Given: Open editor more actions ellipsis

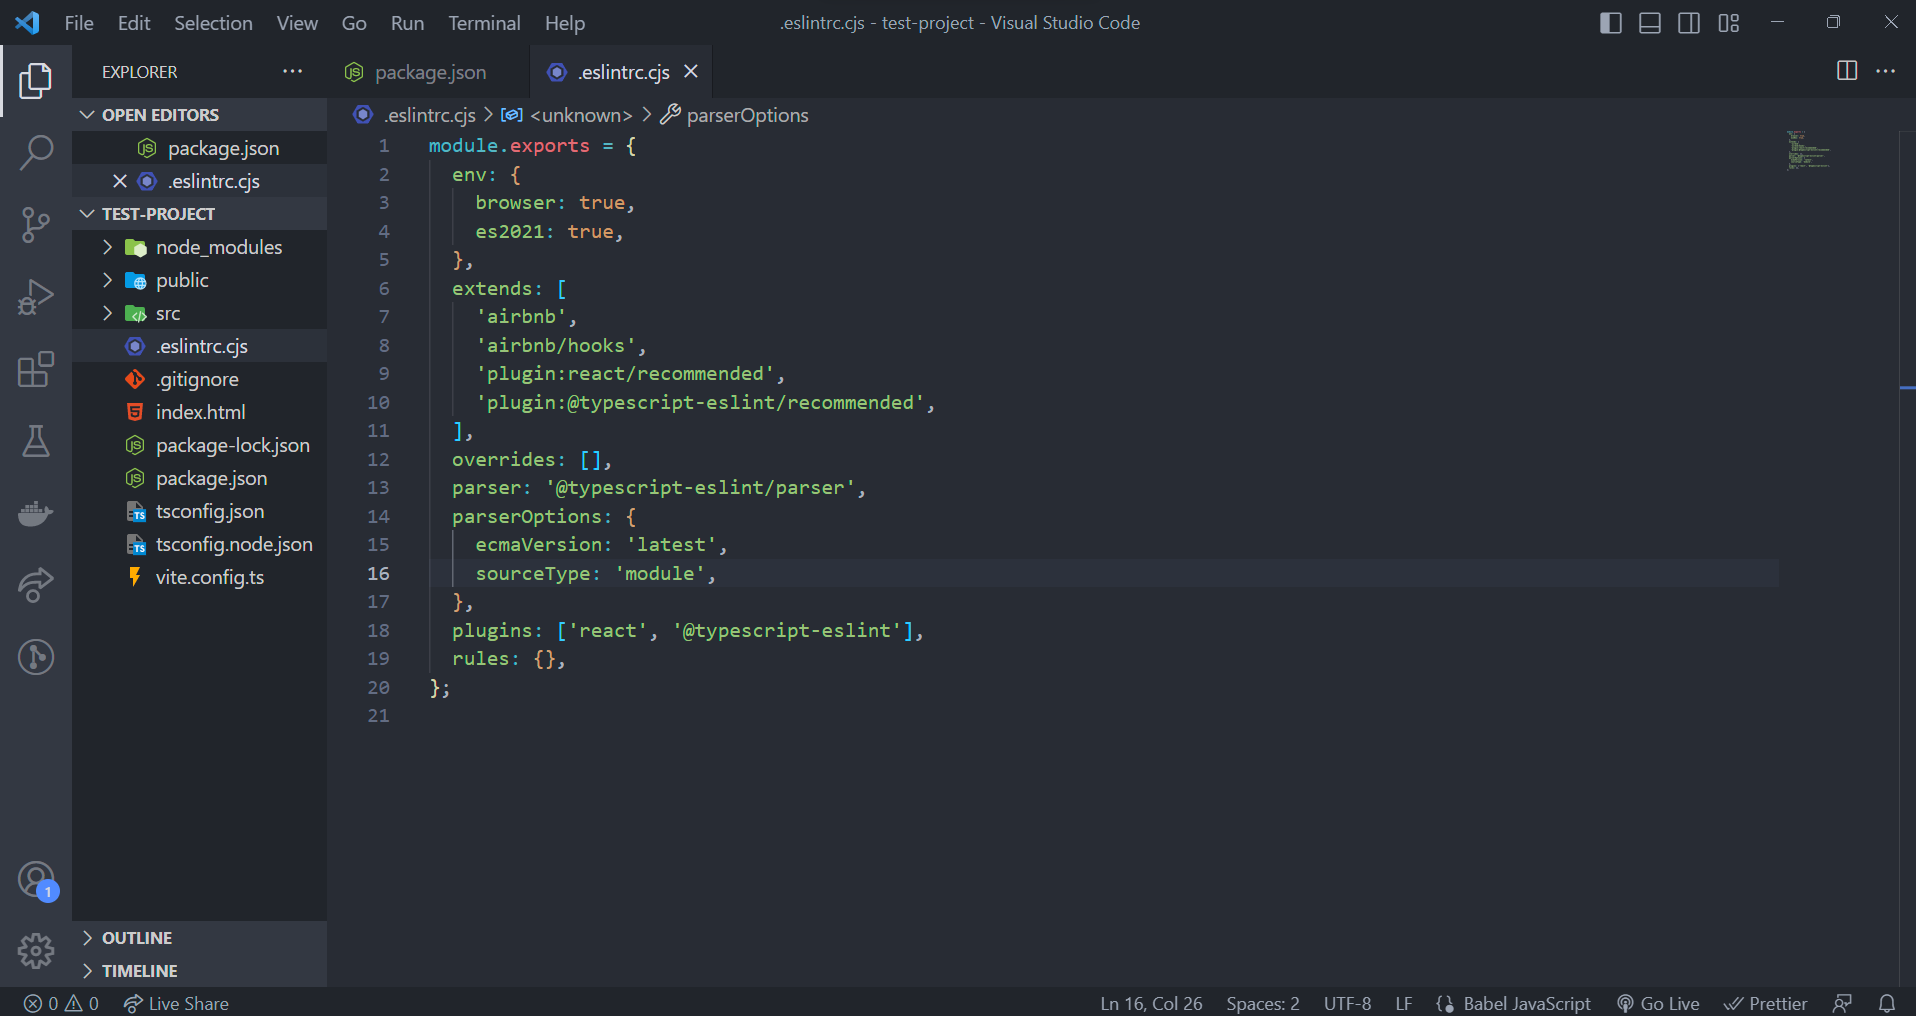Looking at the screenshot, I should [1886, 71].
